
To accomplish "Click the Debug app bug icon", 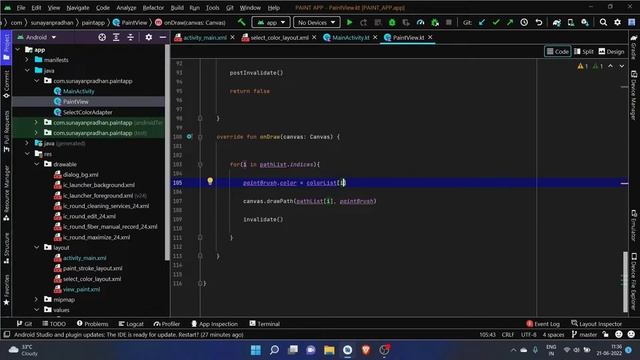I will pyautogui.click(x=392, y=22).
